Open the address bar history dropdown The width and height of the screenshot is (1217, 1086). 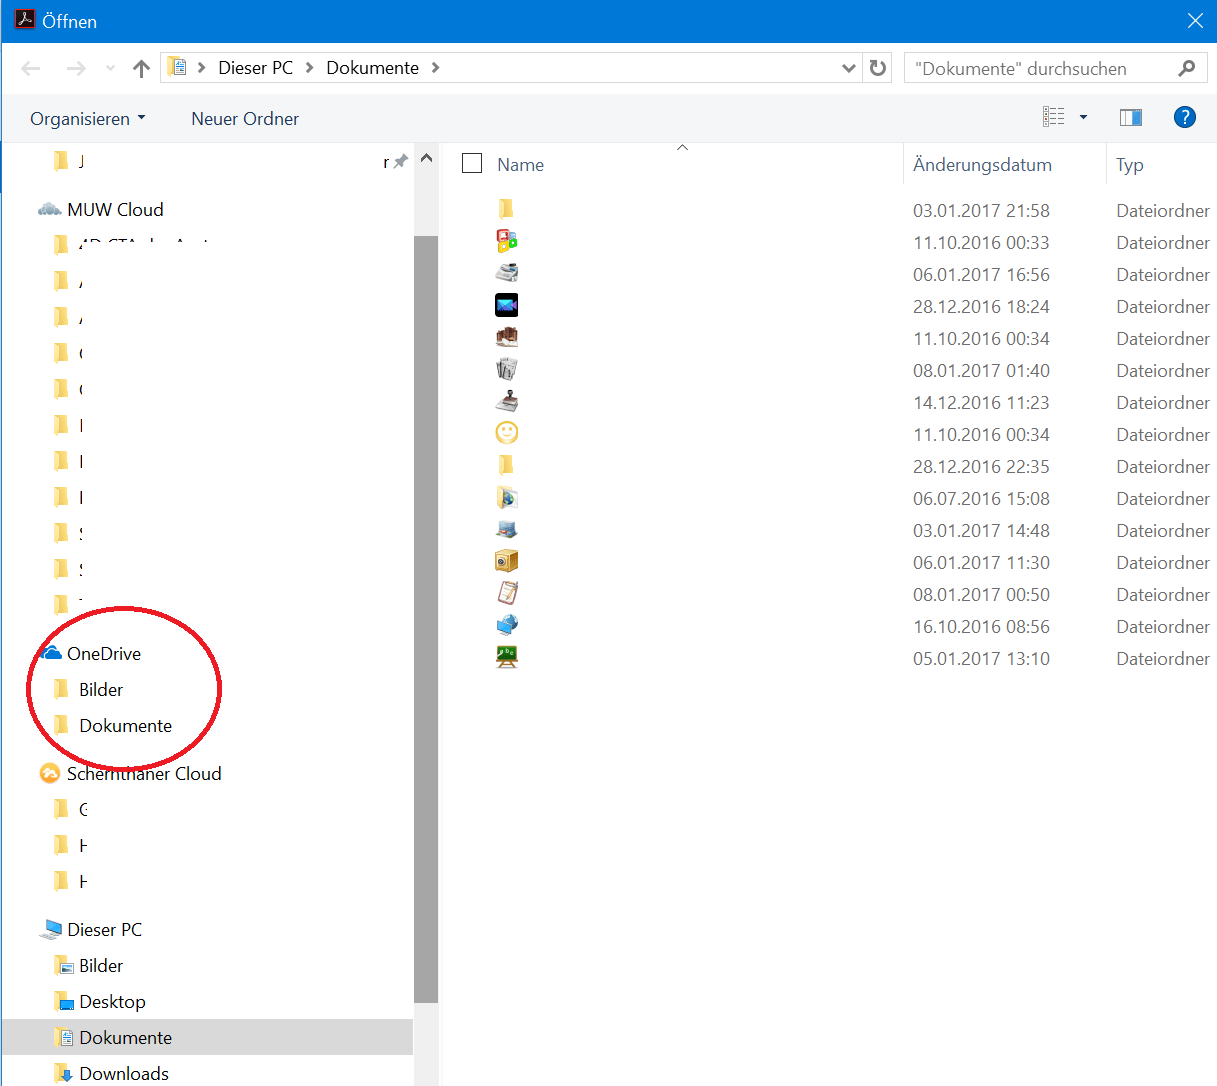(x=848, y=67)
